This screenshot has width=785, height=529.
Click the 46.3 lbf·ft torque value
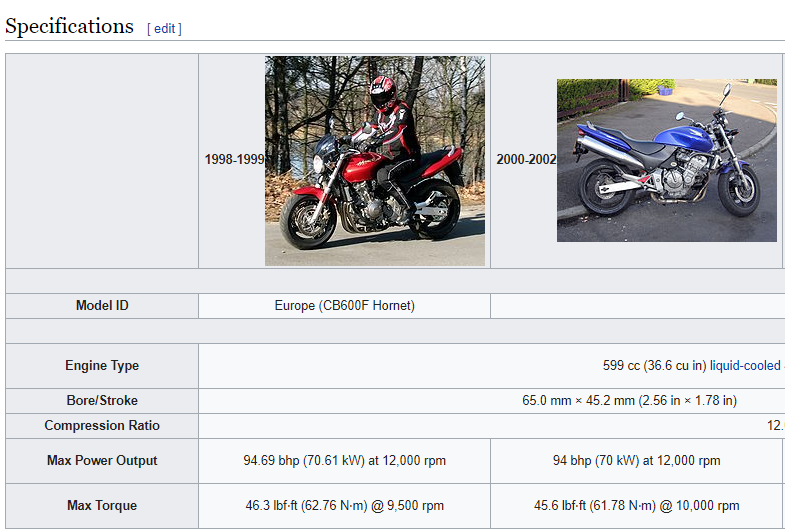coord(344,506)
